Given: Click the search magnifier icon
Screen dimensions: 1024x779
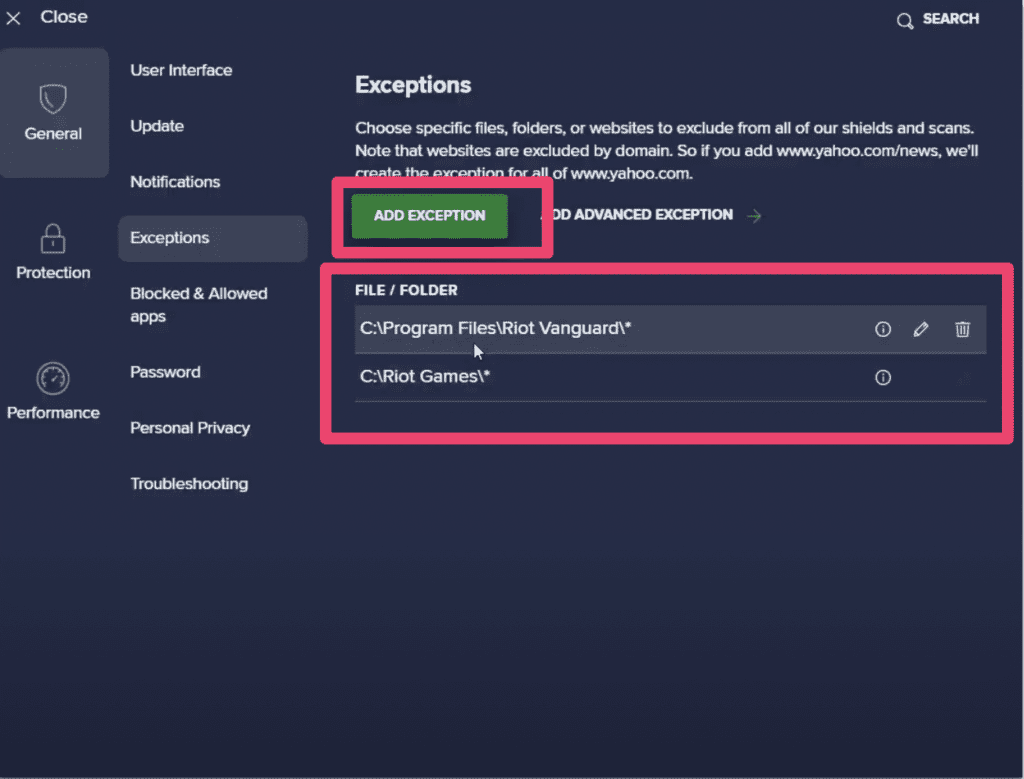Looking at the screenshot, I should click(x=904, y=21).
